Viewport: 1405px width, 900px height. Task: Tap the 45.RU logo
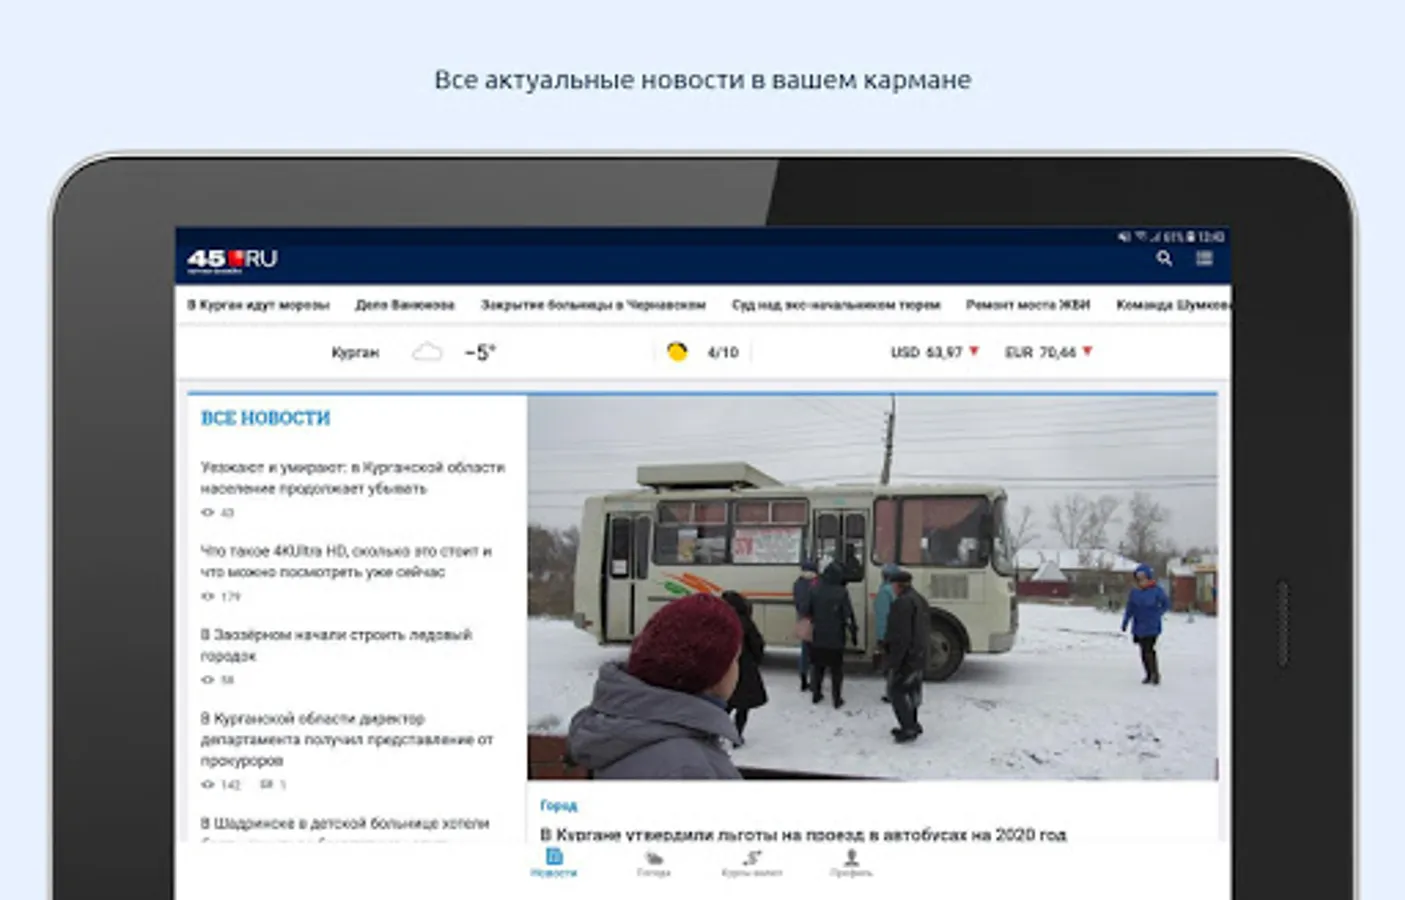[232, 260]
